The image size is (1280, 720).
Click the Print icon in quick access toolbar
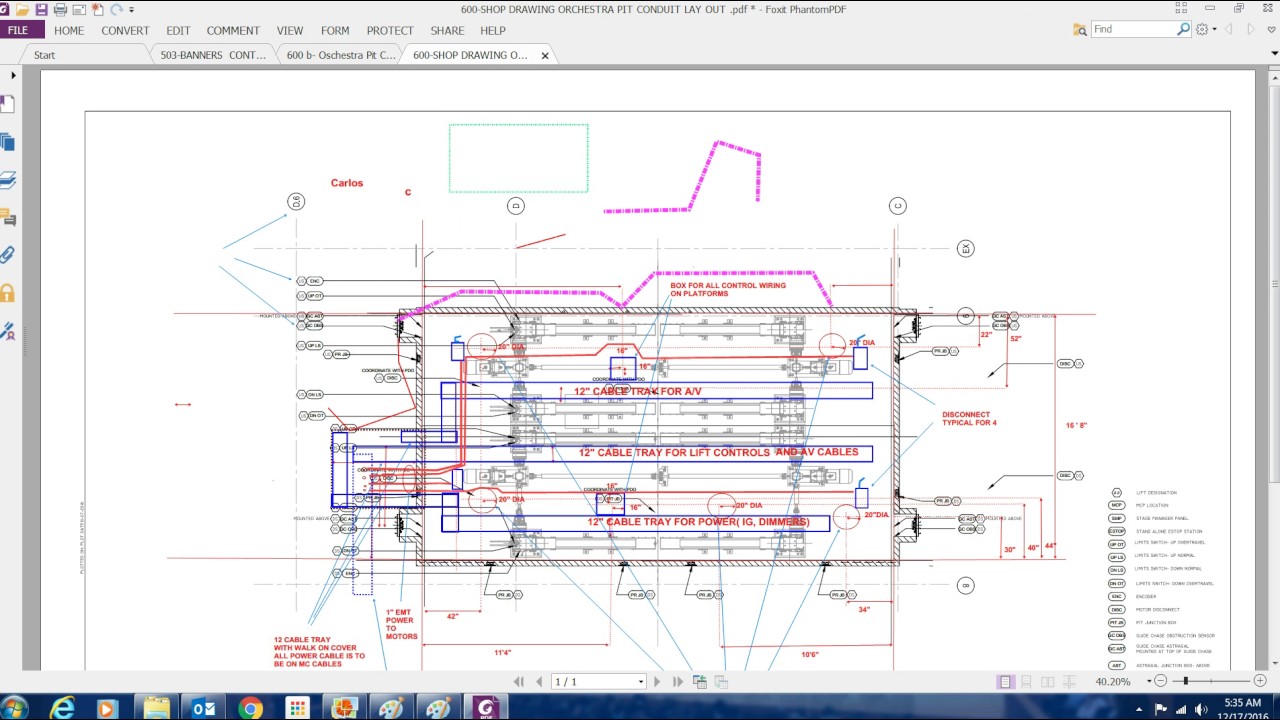tap(60, 9)
